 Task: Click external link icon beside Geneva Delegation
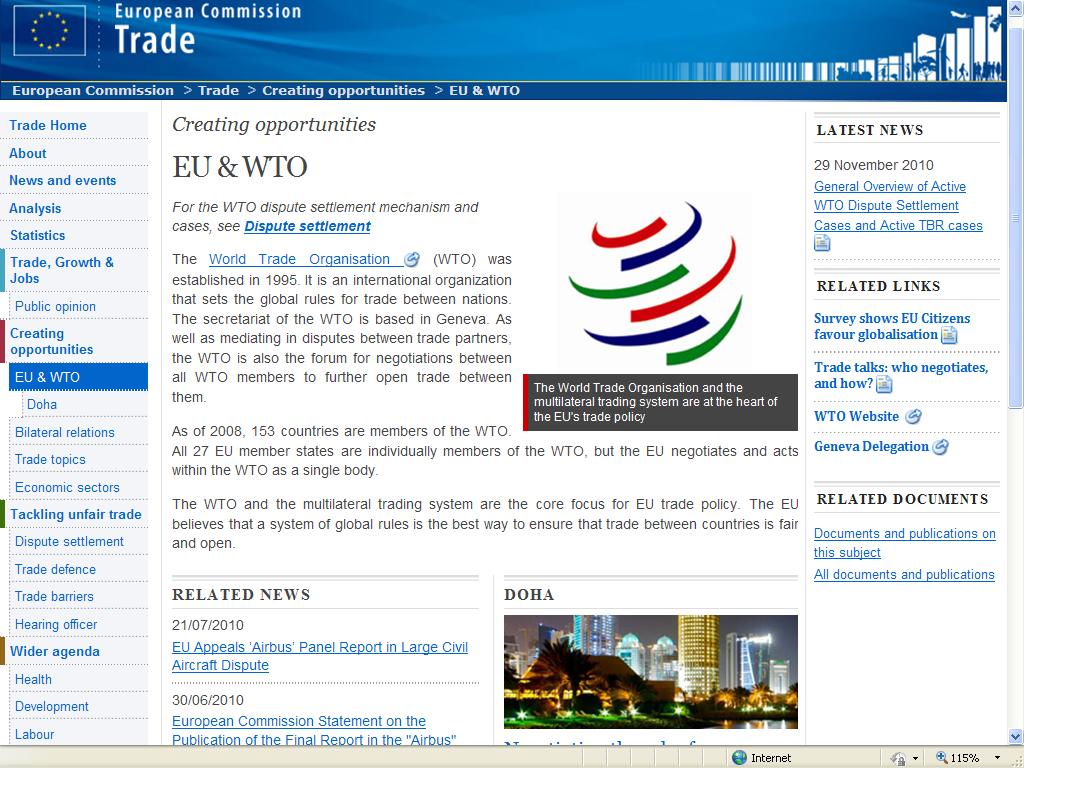pos(940,448)
